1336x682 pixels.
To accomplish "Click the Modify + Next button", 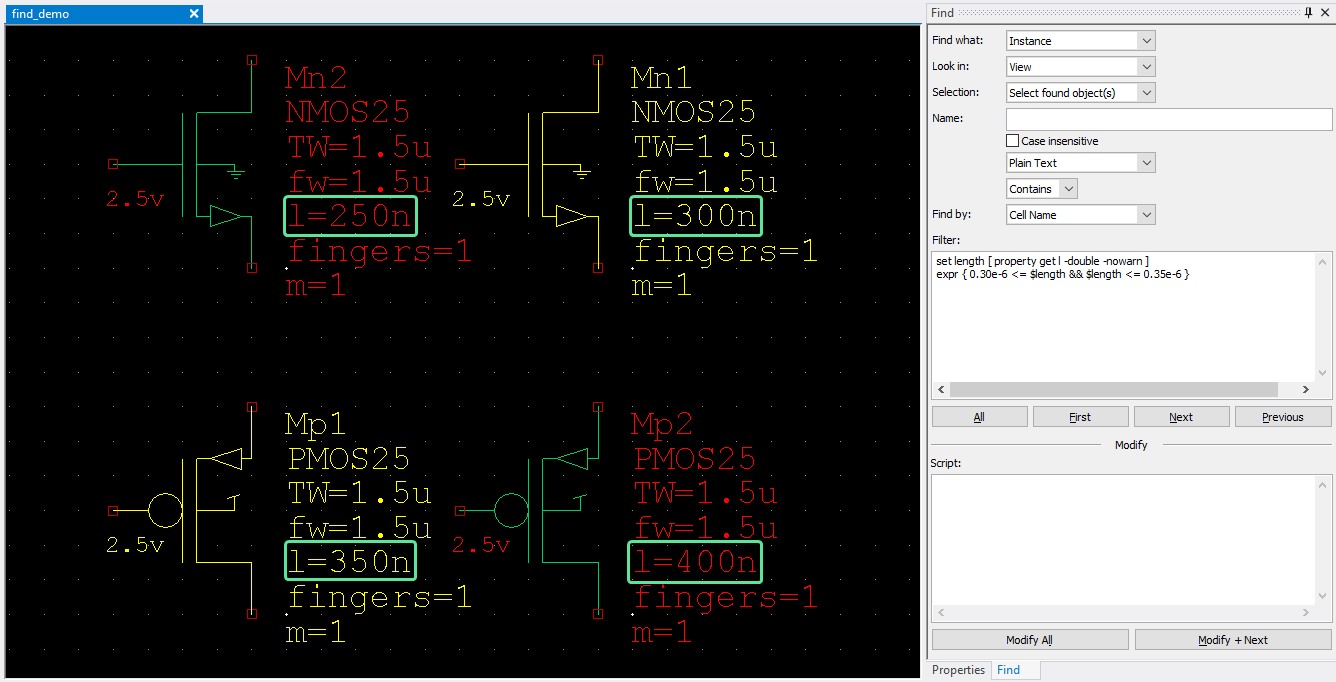I will coord(1232,640).
